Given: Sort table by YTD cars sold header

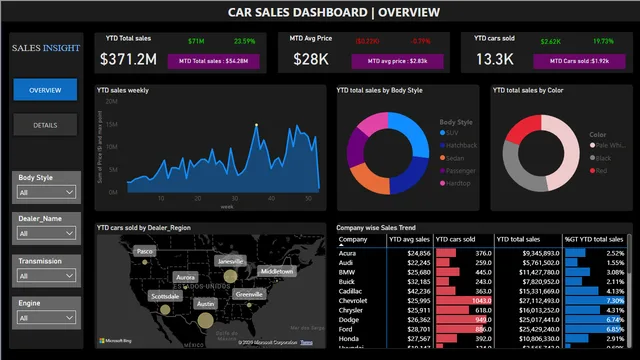Looking at the screenshot, I should point(455,240).
